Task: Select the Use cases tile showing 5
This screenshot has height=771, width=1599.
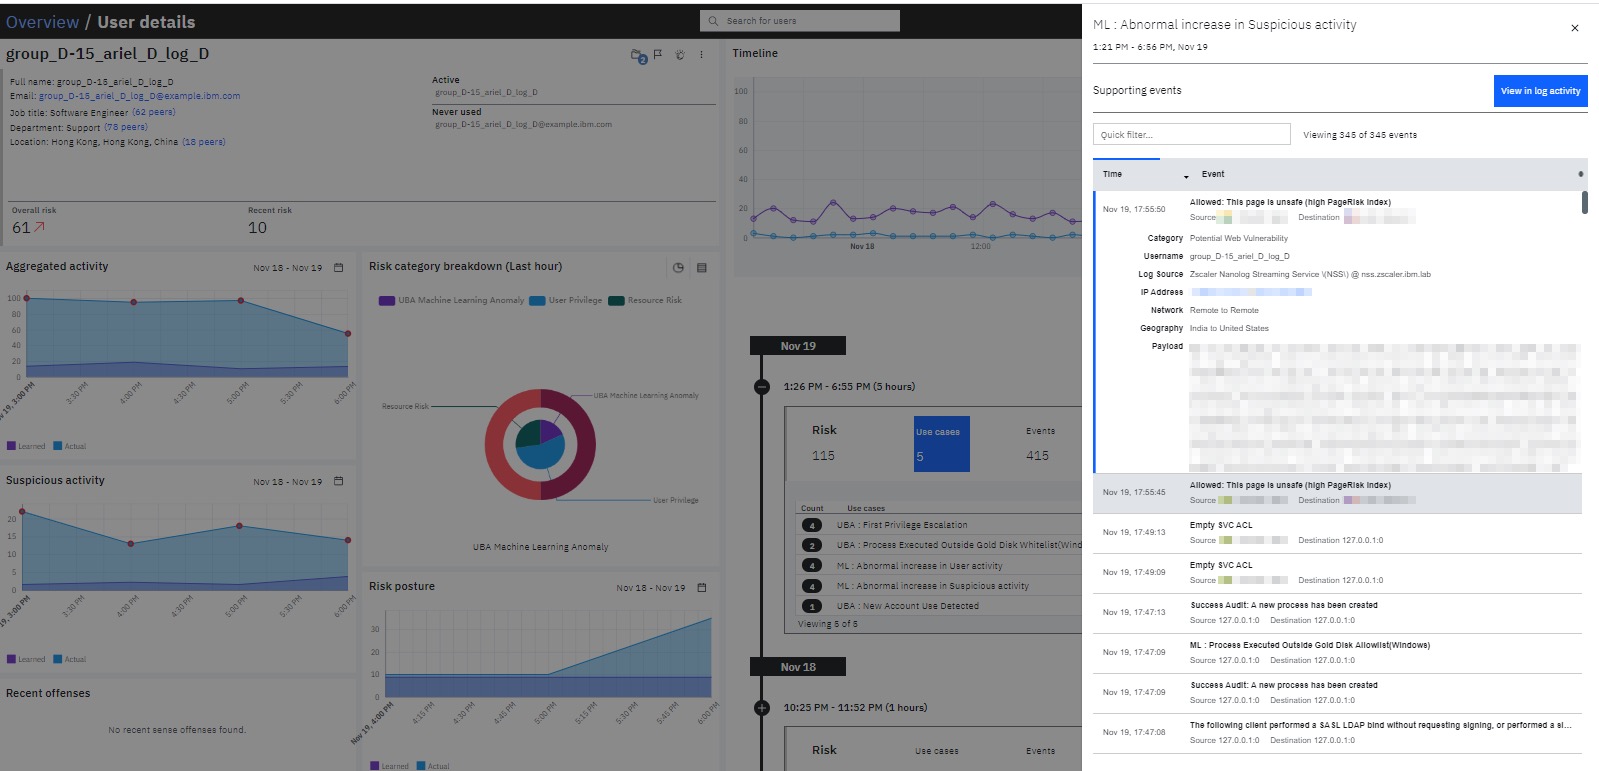Action: point(941,444)
